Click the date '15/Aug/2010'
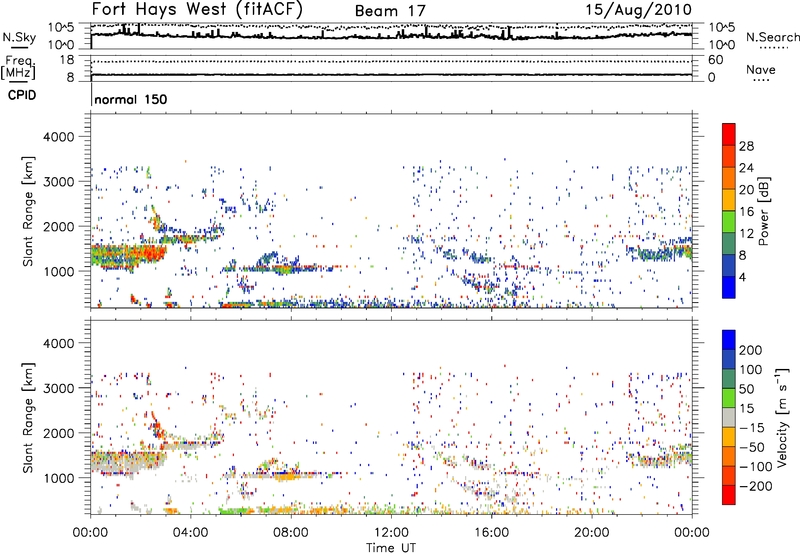Image resolution: width=800 pixels, height=554 pixels. coord(638,10)
